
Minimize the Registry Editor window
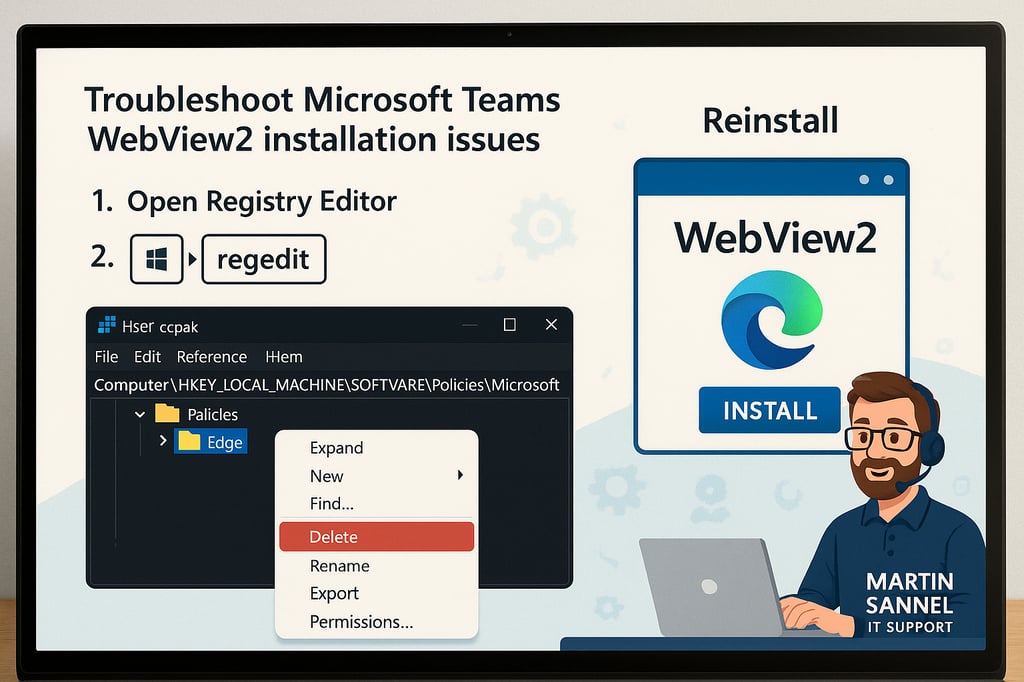click(x=468, y=325)
